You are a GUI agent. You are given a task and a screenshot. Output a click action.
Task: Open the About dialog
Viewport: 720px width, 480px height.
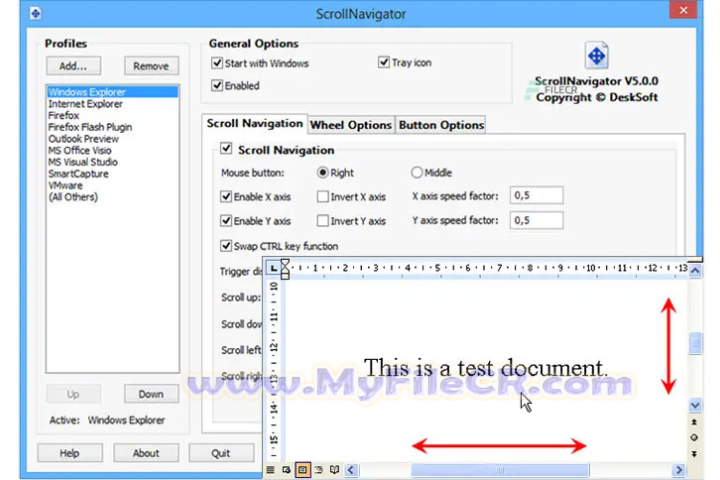[146, 453]
